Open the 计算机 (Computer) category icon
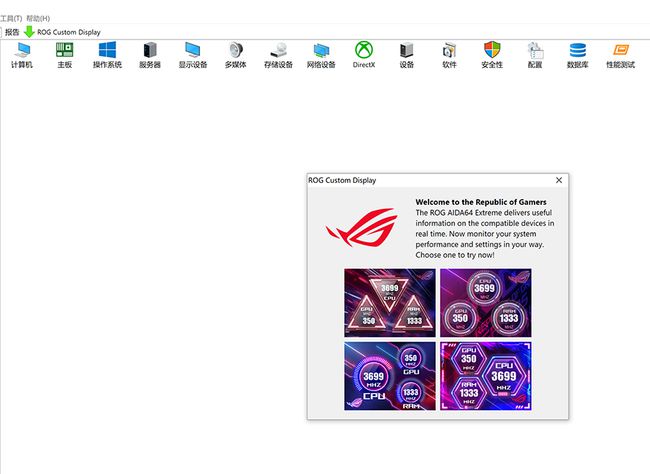Viewport: 650px width, 474px height. point(22,55)
